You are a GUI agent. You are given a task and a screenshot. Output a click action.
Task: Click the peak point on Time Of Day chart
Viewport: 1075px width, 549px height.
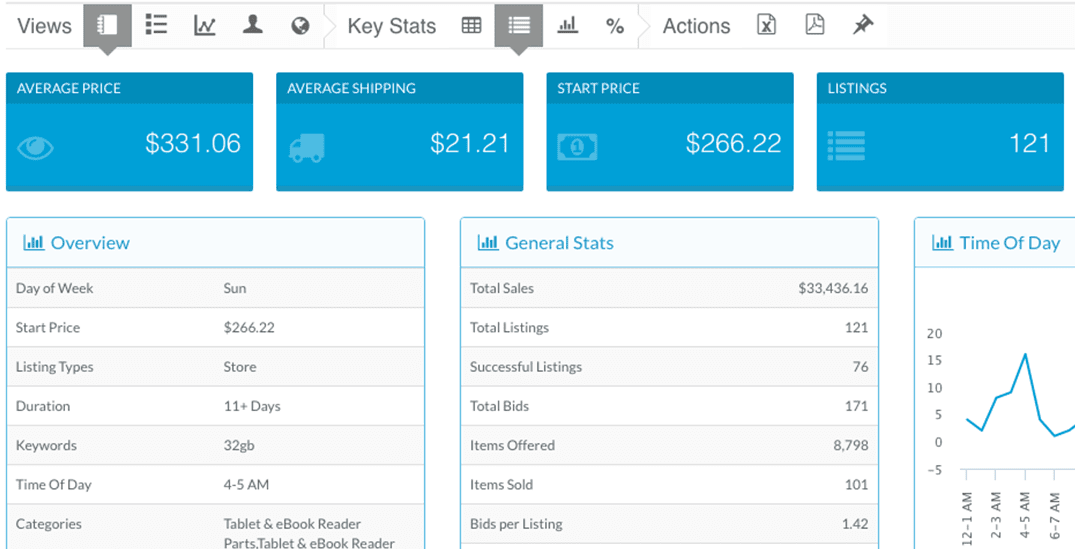pyautogui.click(x=1025, y=354)
